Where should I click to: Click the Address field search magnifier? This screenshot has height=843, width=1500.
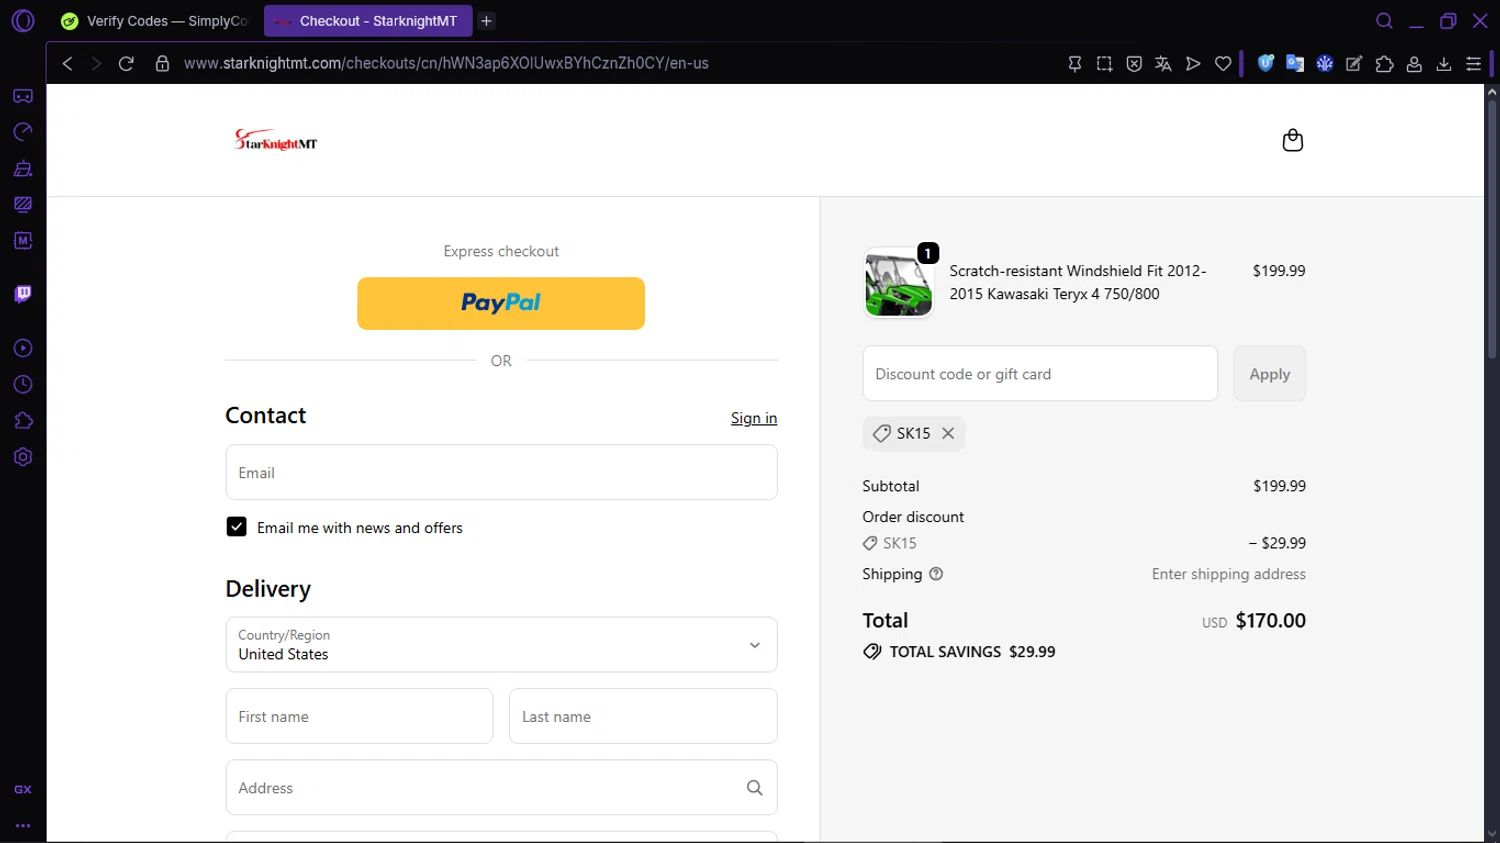tap(755, 788)
